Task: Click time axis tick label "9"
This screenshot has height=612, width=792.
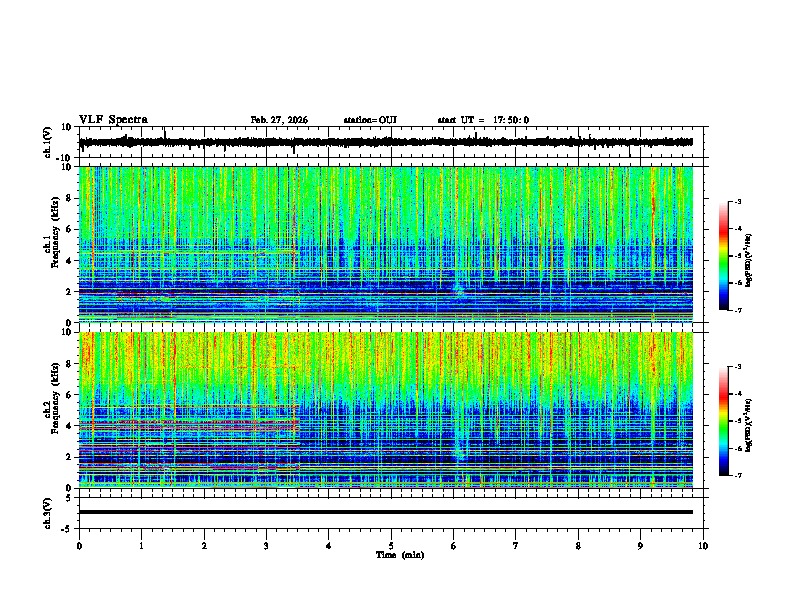Action: 640,546
